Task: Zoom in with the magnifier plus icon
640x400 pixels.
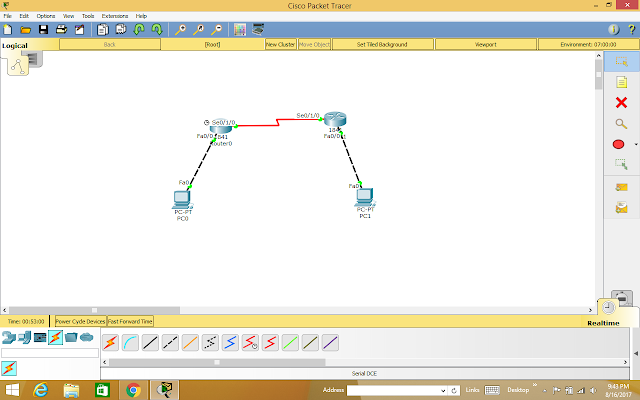Action: (x=180, y=29)
